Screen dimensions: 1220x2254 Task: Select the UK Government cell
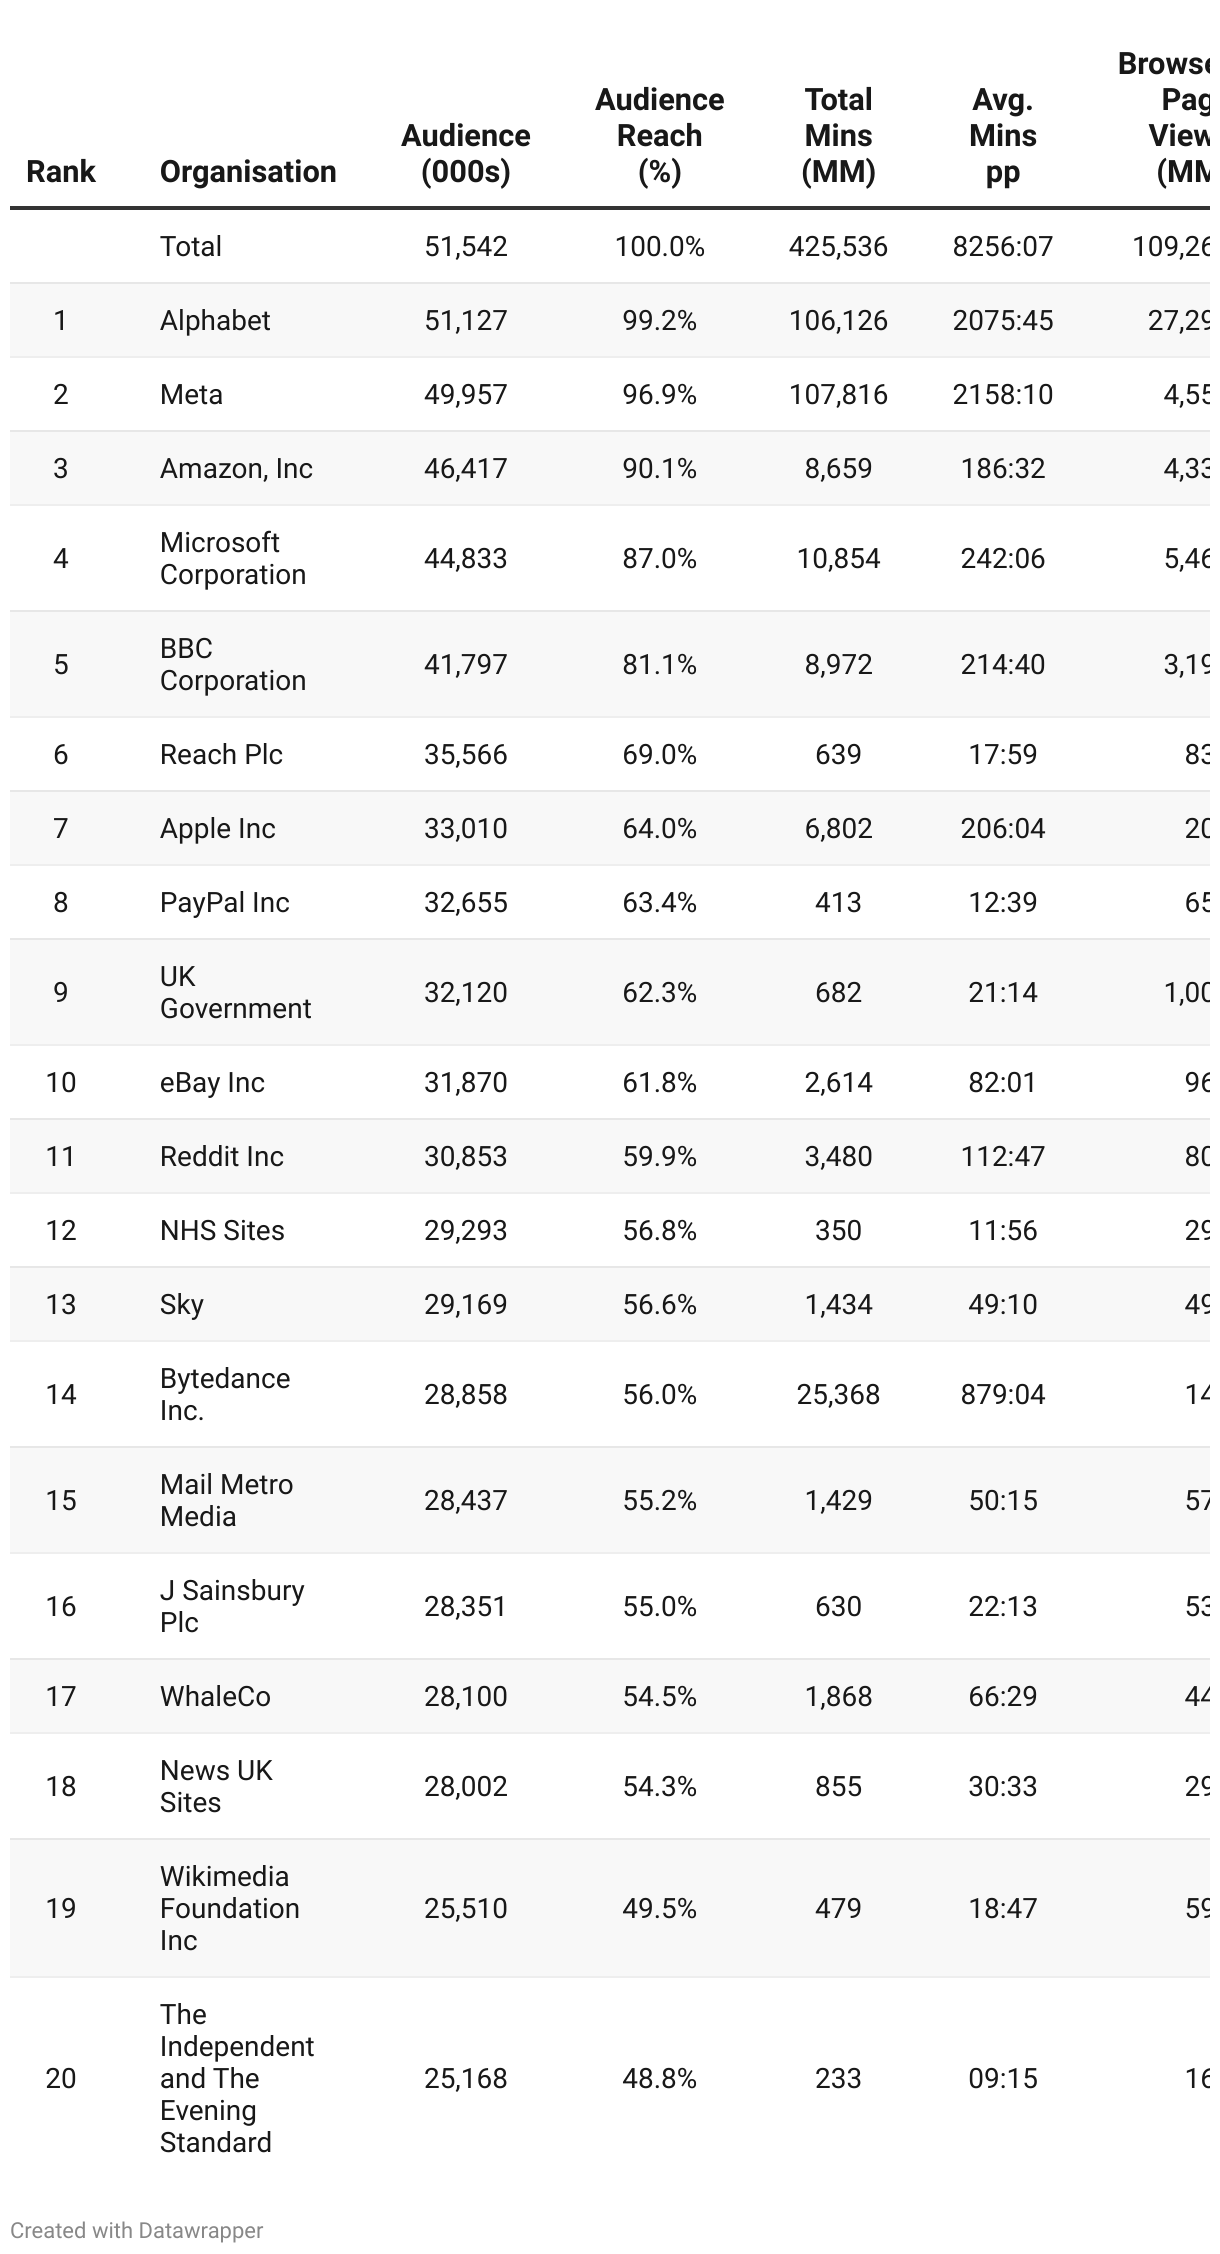pos(235,992)
